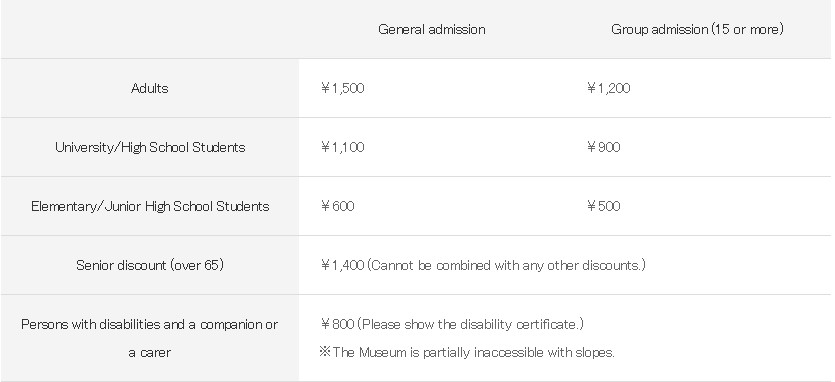Select the ¥600 general admission price
The width and height of the screenshot is (835, 382).
(x=337, y=206)
